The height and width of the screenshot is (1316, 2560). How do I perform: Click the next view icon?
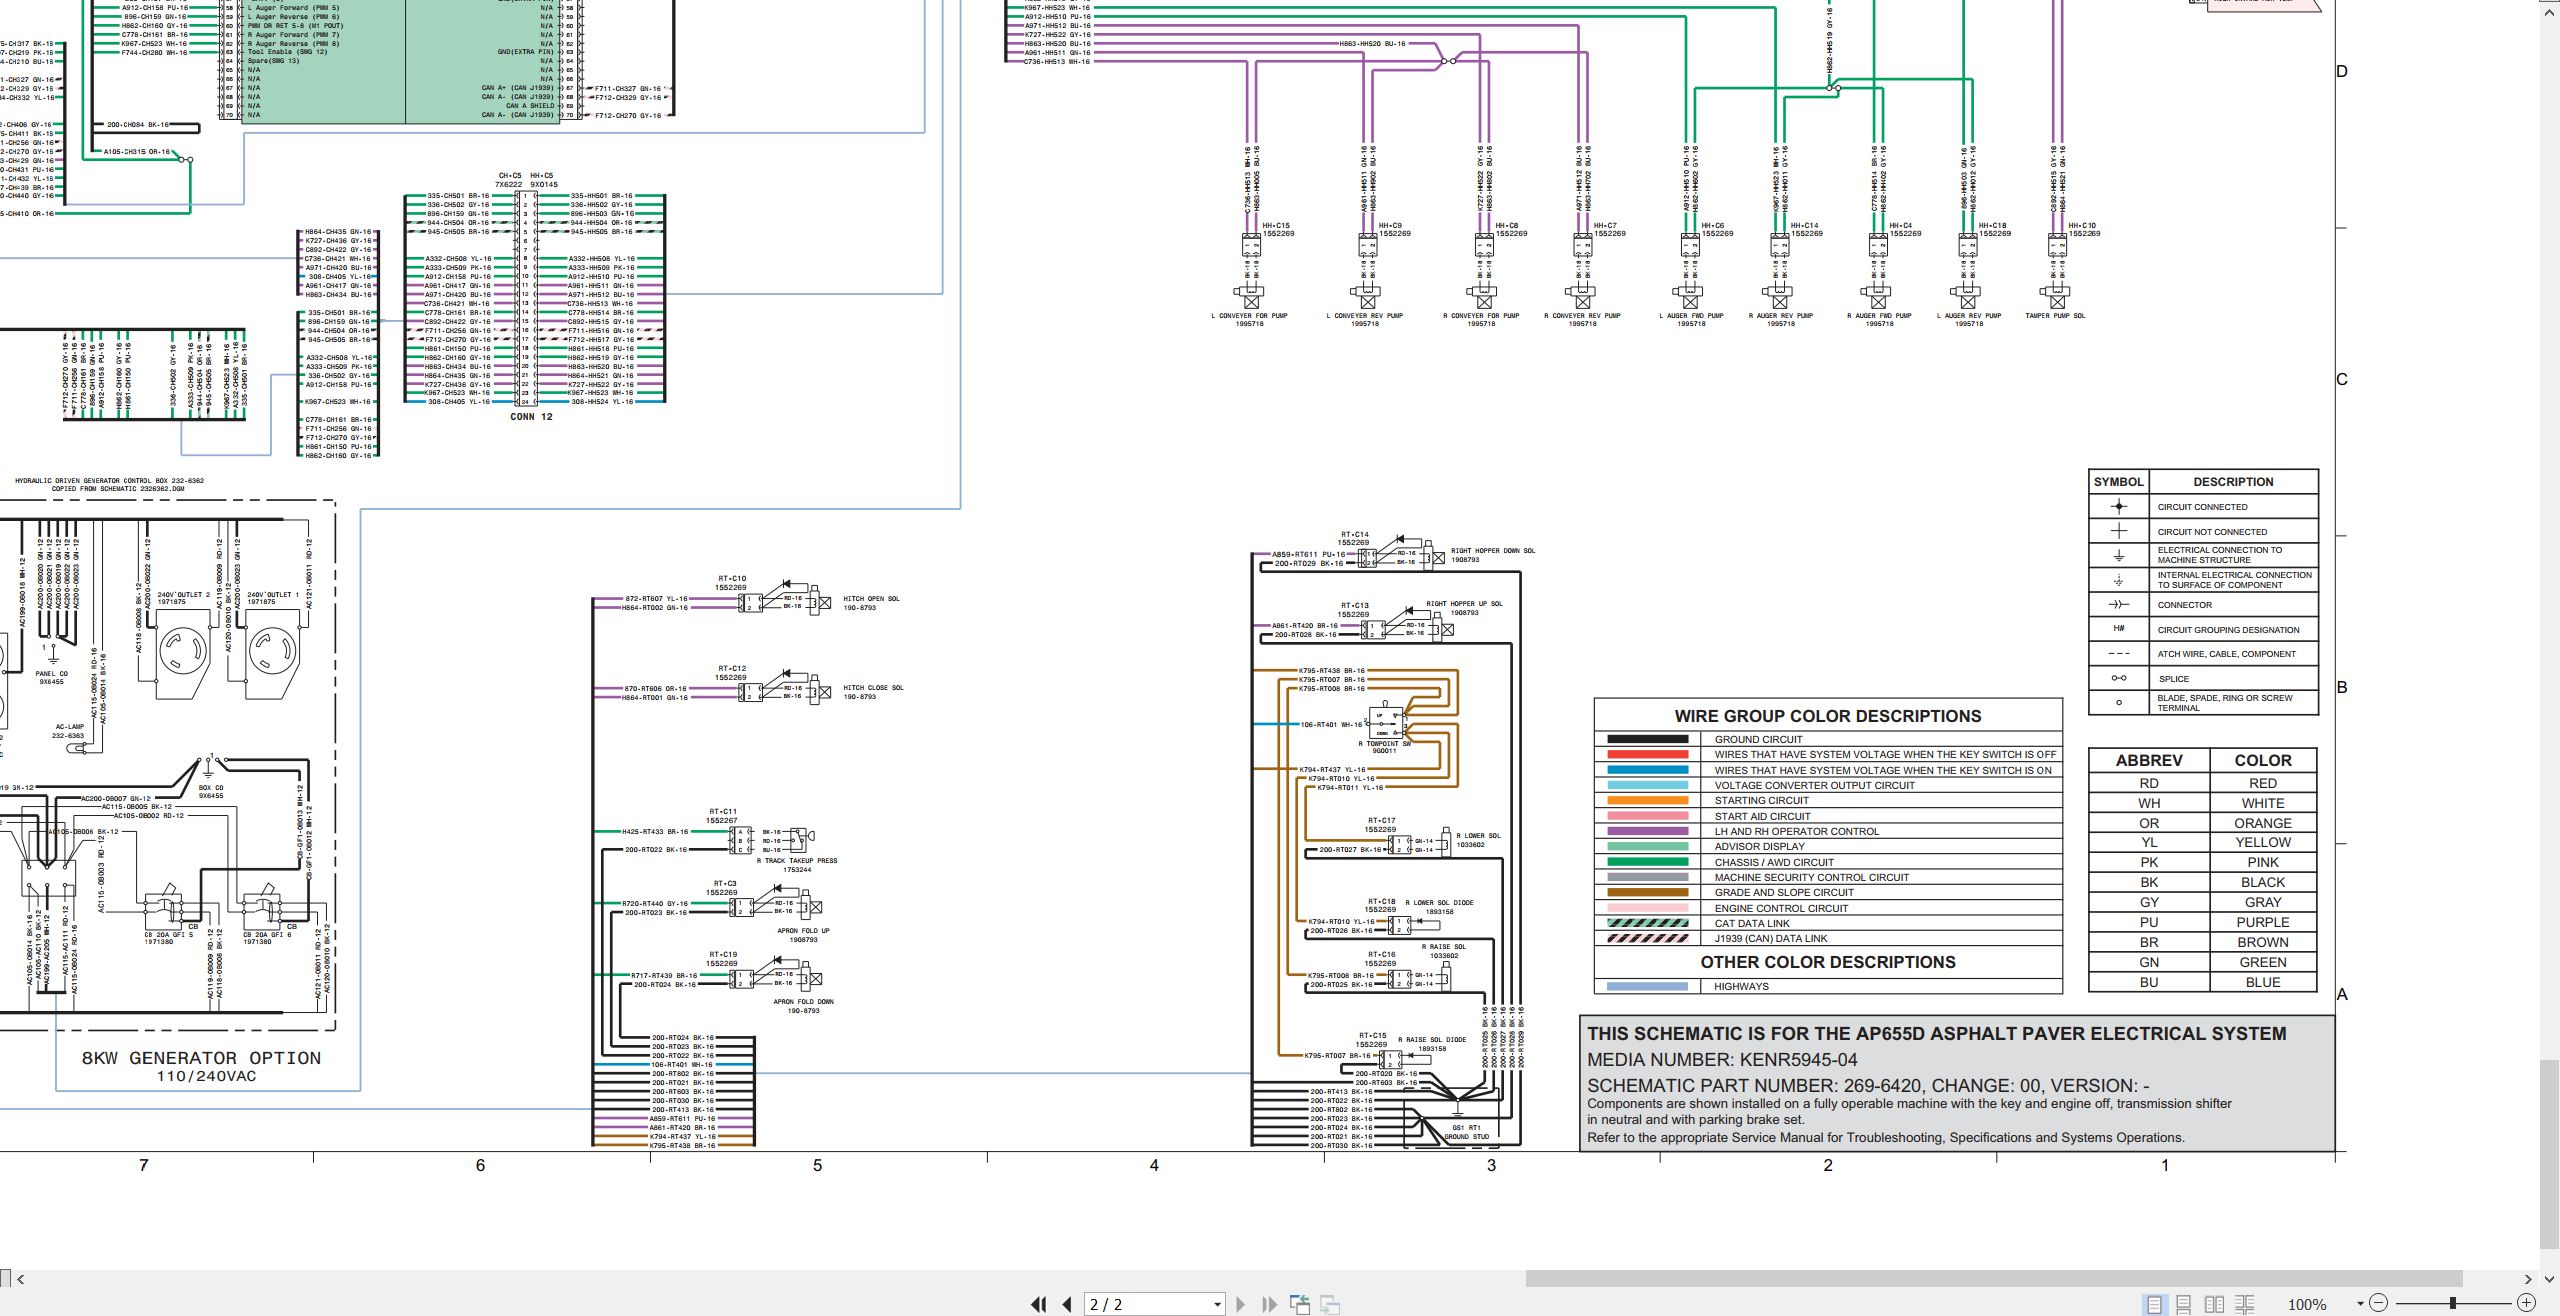tap(1330, 1304)
